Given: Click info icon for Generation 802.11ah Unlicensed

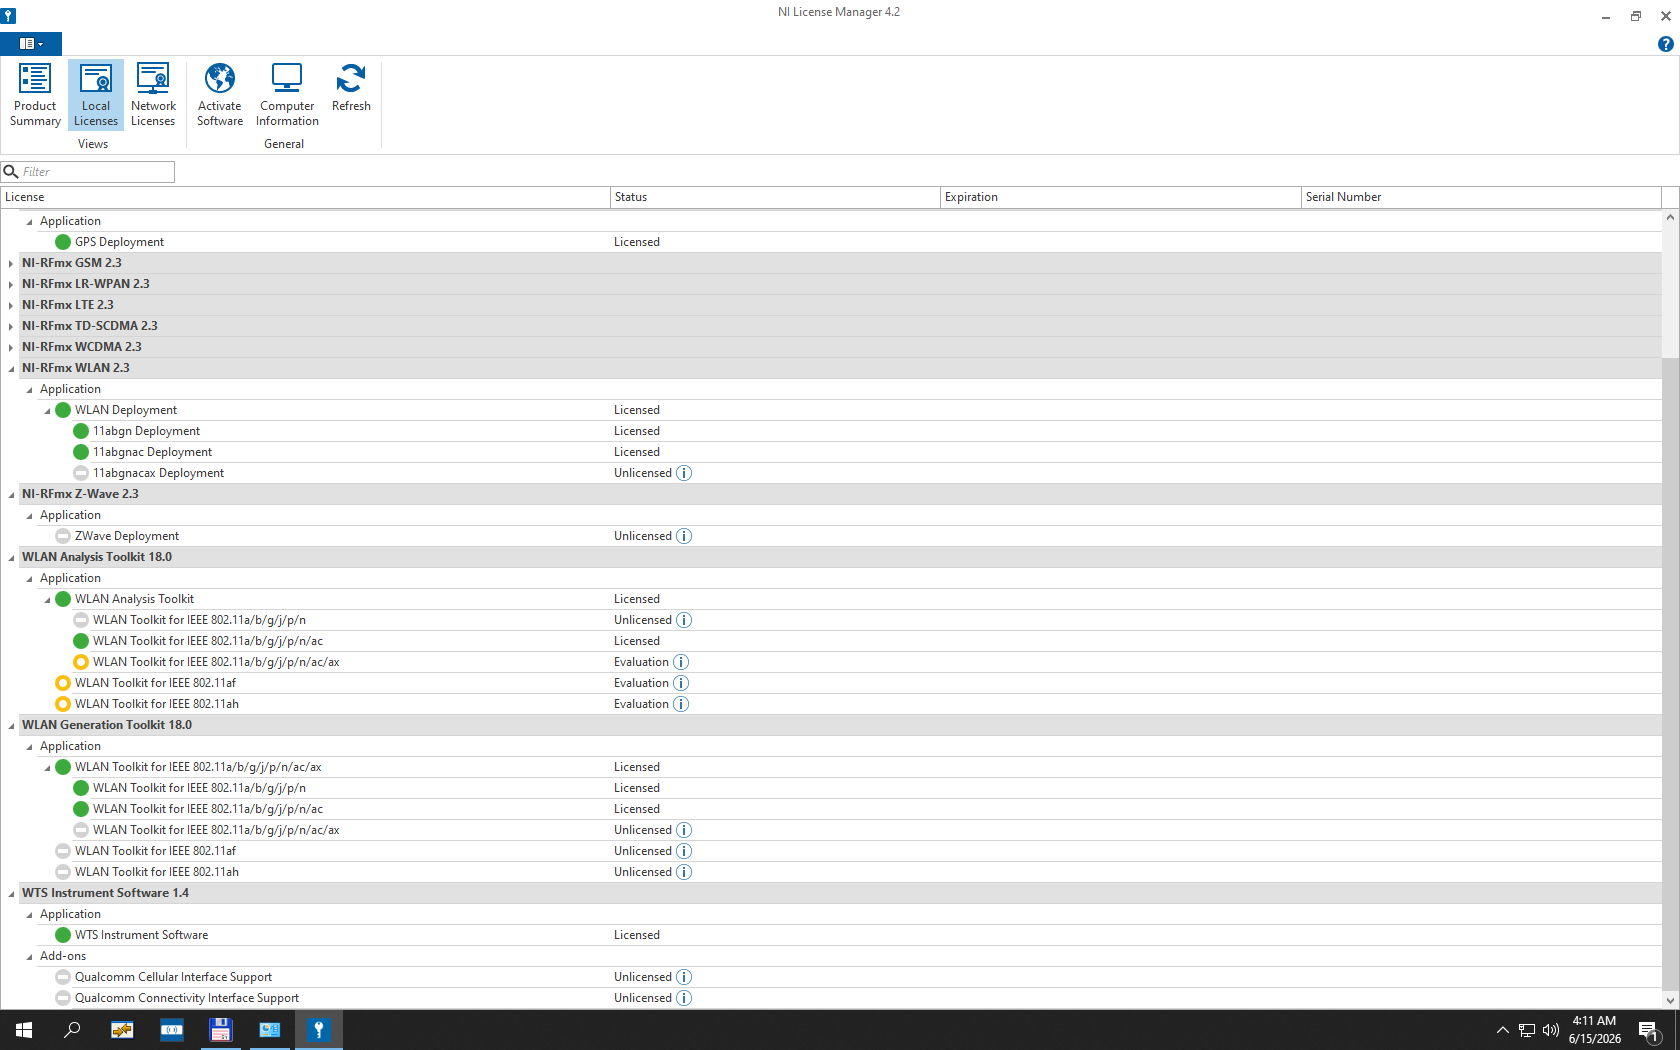Looking at the screenshot, I should [x=684, y=872].
